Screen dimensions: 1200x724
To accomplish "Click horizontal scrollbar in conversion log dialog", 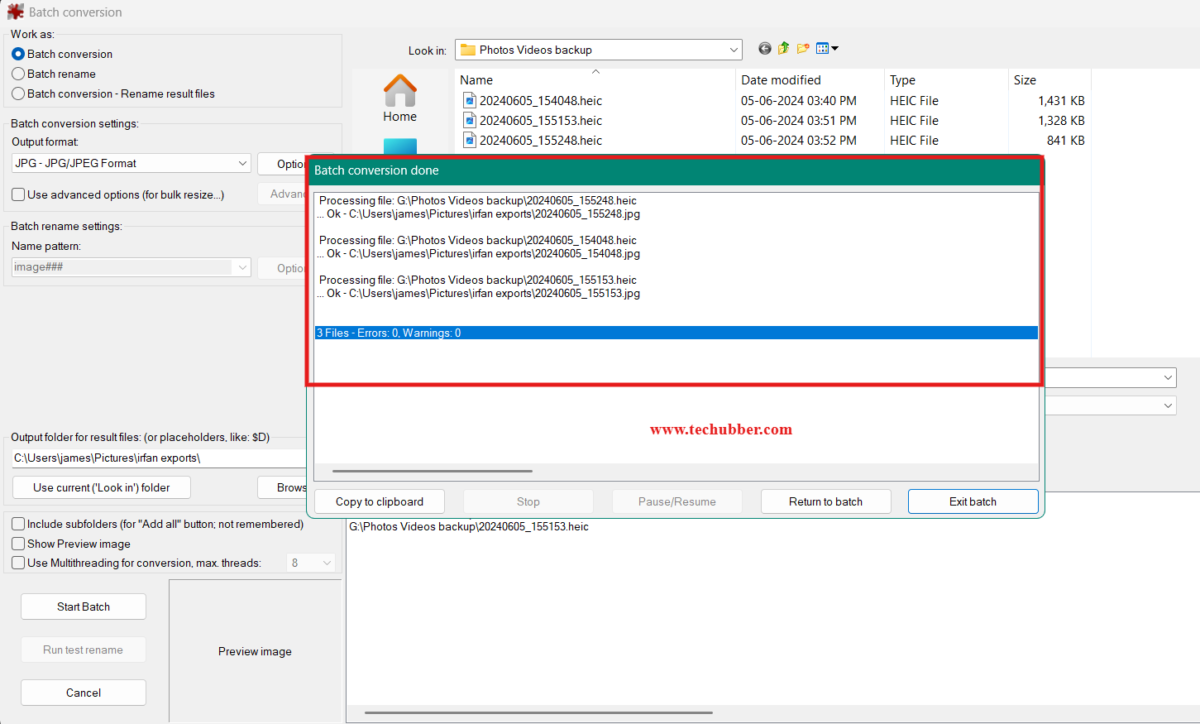I will [432, 471].
